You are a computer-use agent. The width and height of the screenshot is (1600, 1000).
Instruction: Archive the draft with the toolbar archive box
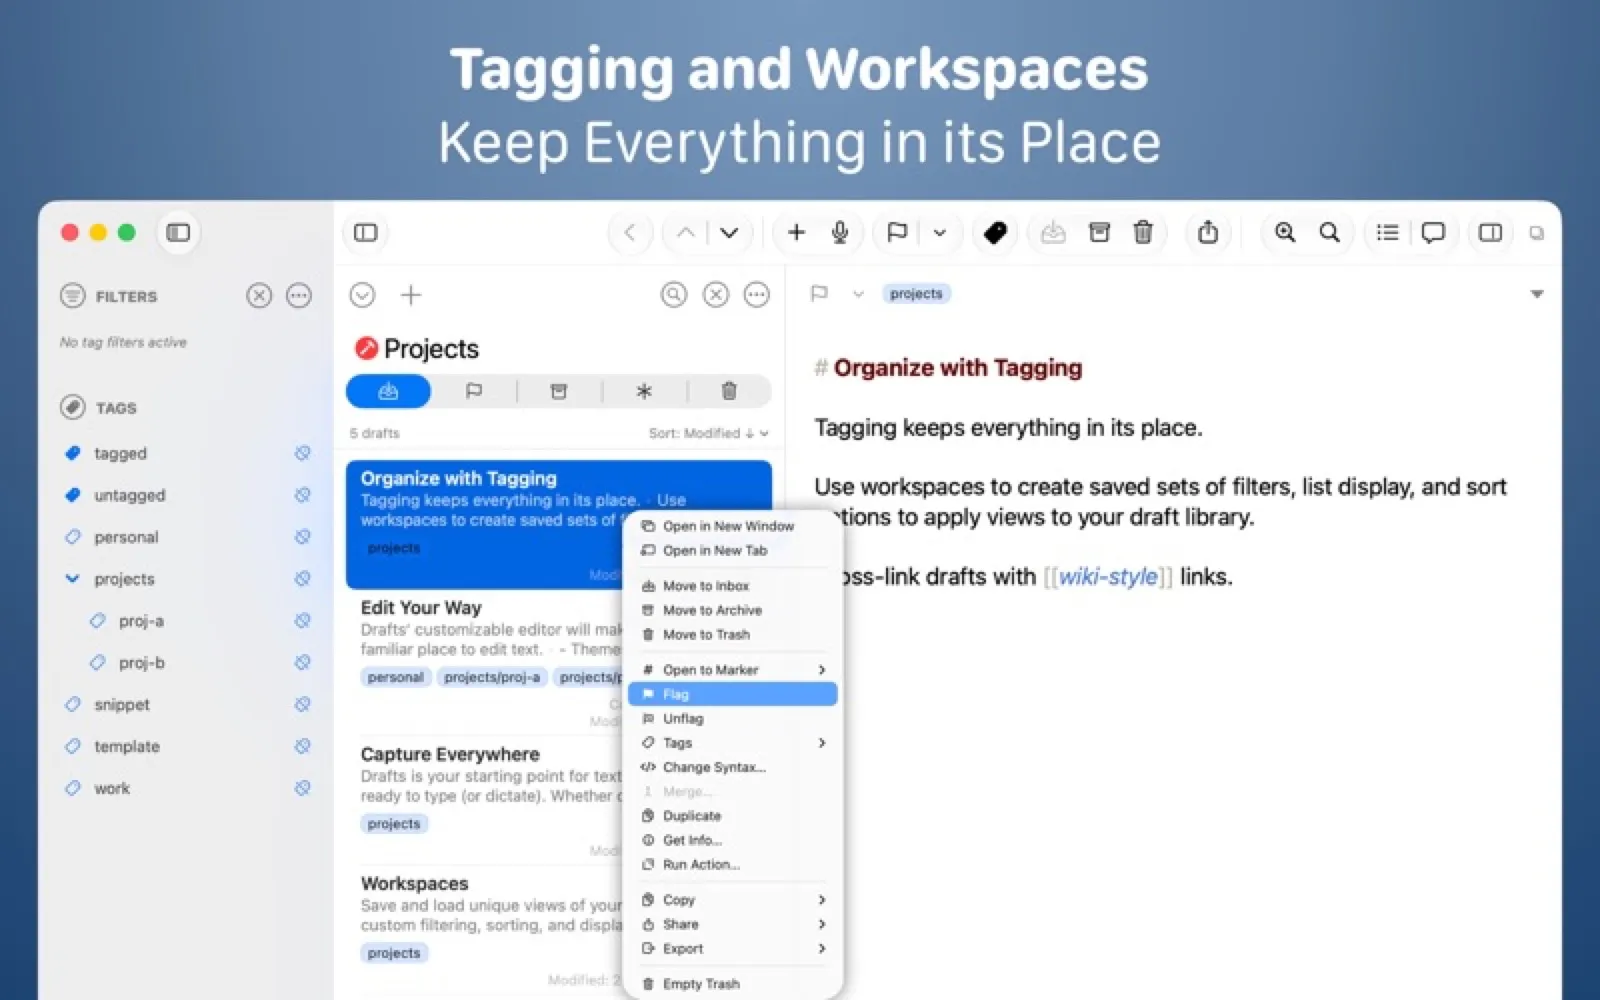coord(1099,232)
